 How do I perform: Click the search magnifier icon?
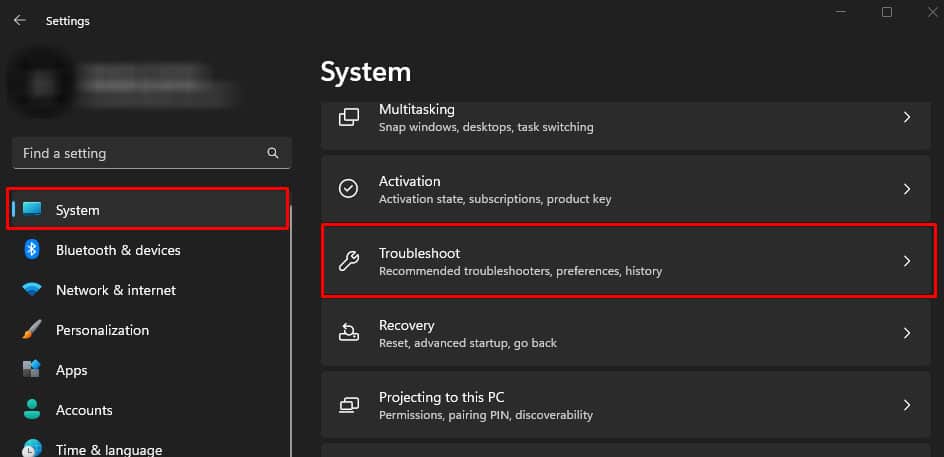[273, 153]
